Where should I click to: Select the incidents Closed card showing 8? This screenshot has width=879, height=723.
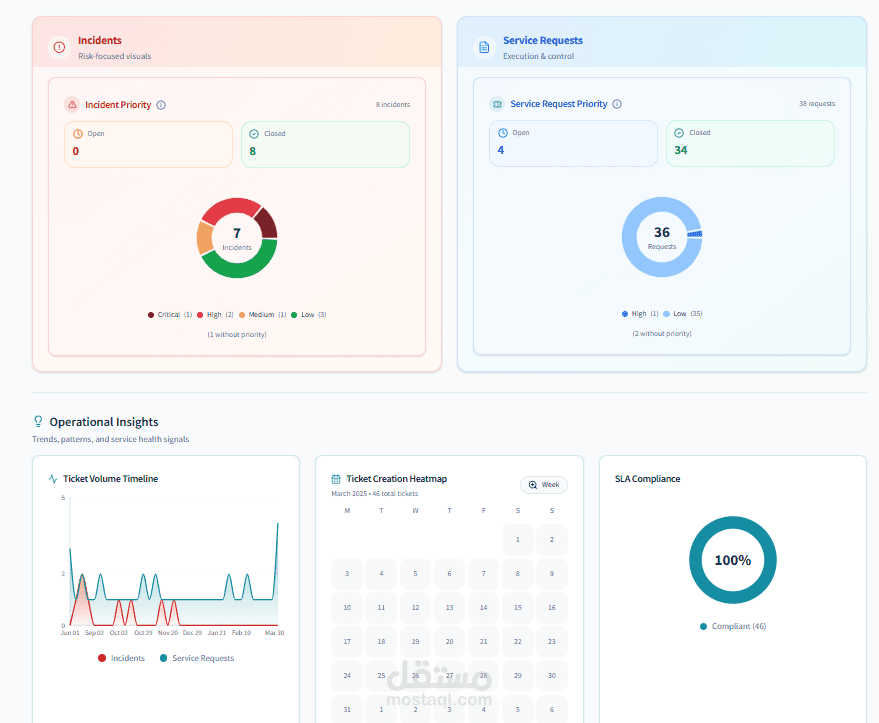326,145
